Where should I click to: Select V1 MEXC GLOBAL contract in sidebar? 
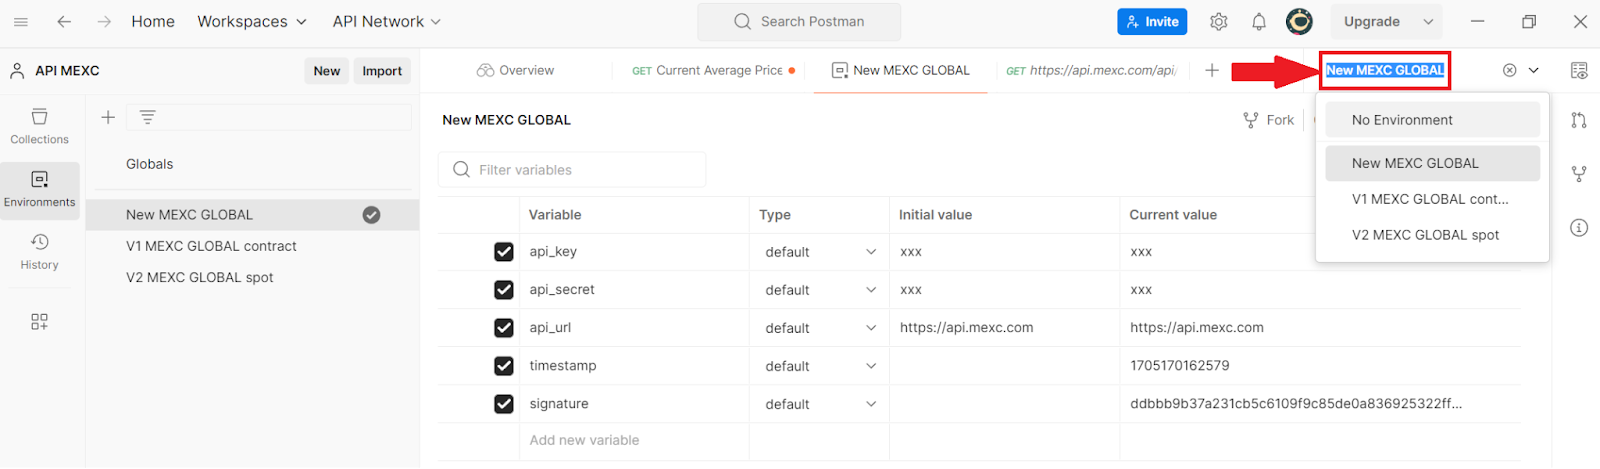point(252,246)
